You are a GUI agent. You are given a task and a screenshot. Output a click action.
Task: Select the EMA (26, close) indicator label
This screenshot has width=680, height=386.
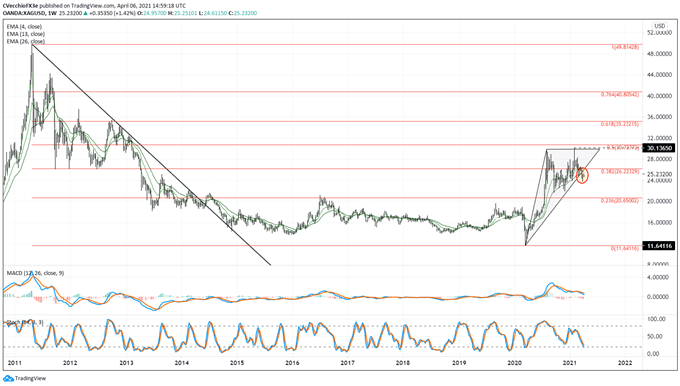click(26, 41)
